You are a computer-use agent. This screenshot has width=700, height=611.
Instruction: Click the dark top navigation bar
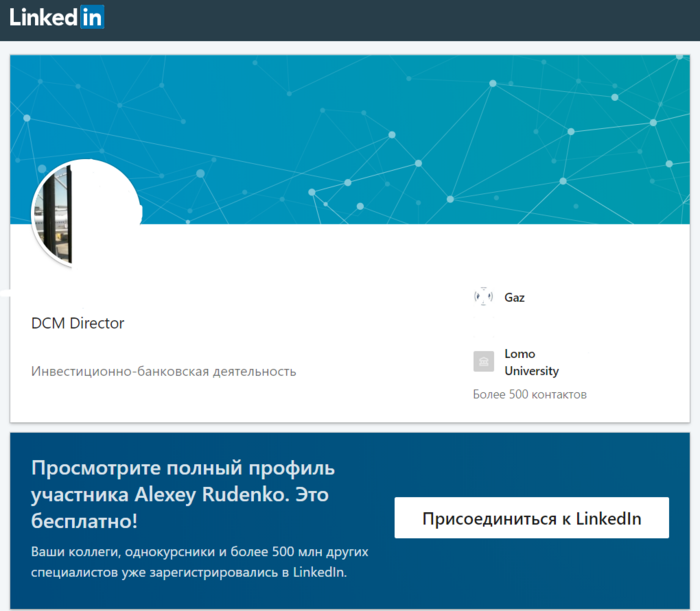(x=400, y=18)
